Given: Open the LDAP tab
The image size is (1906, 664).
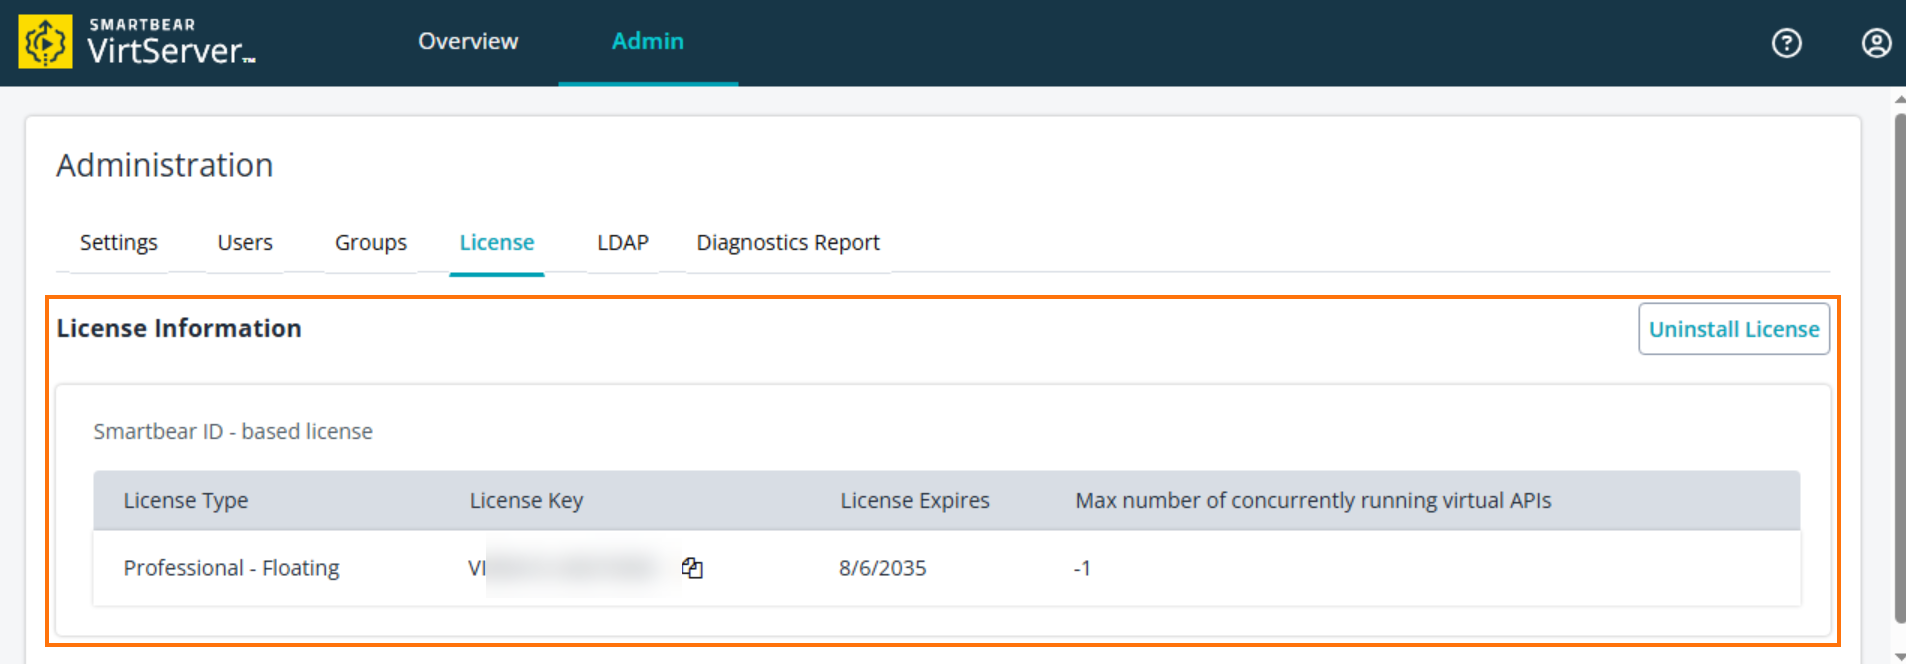Looking at the screenshot, I should point(622,243).
